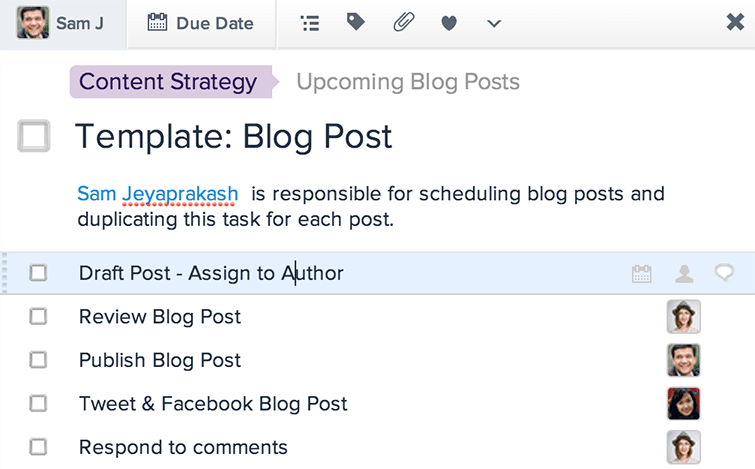This screenshot has width=755, height=469.
Task: Open comments bubble on Draft Post subtask
Action: pyautogui.click(x=724, y=273)
